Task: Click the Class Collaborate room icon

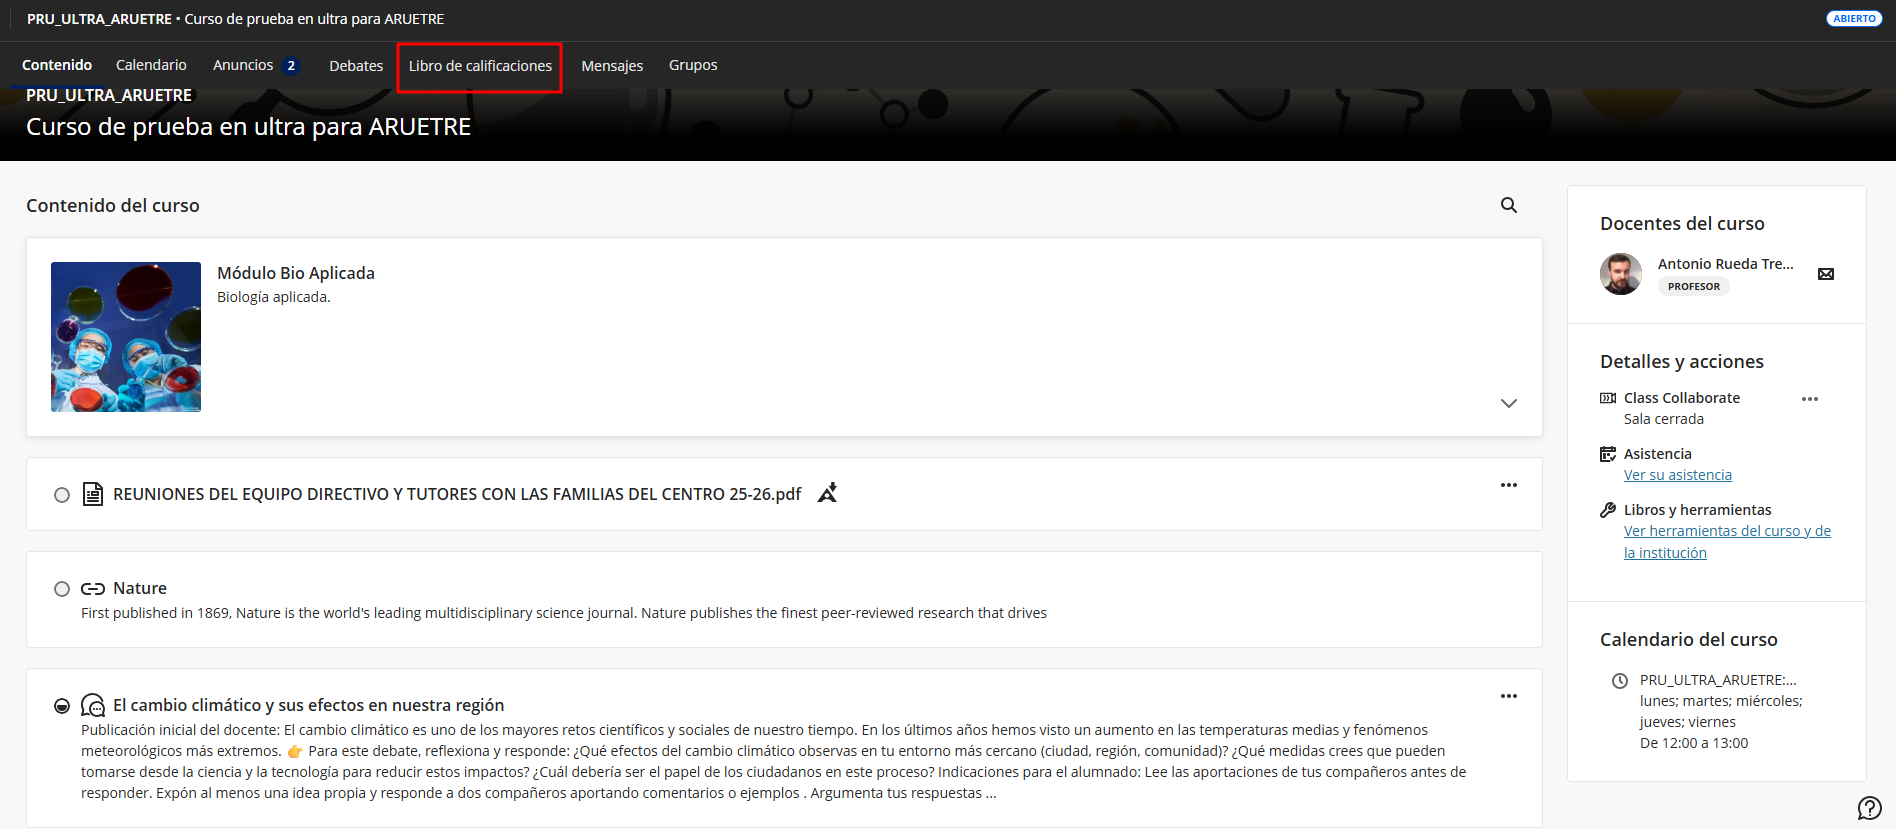Action: point(1608,398)
